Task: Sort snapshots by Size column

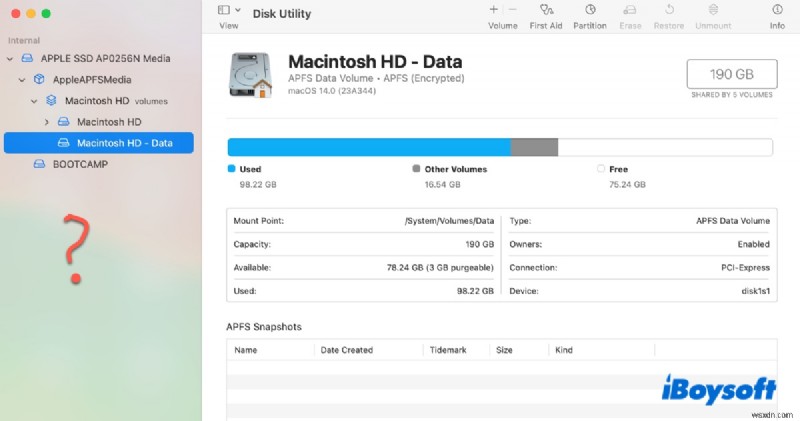Action: coord(504,350)
